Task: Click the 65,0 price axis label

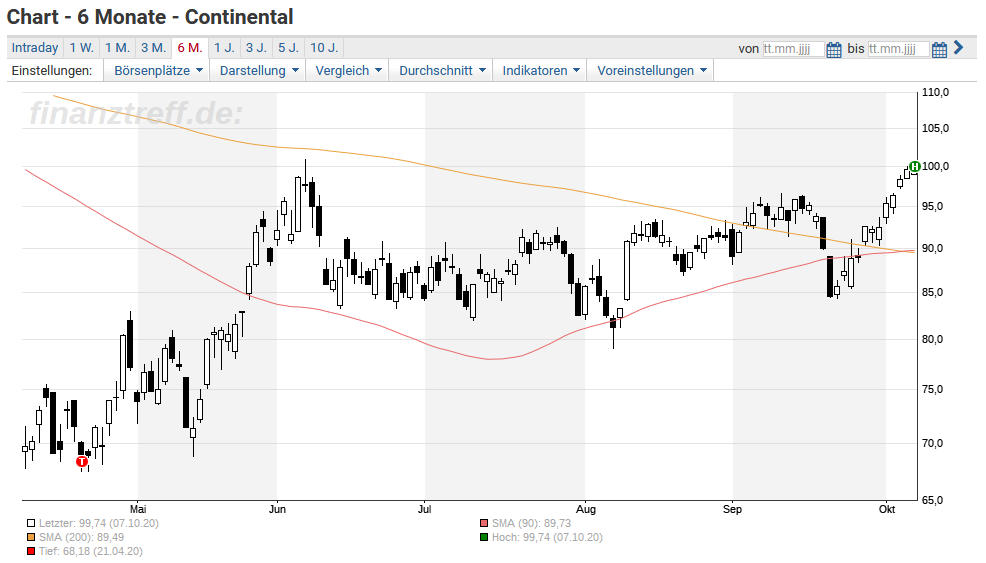Action: (933, 500)
